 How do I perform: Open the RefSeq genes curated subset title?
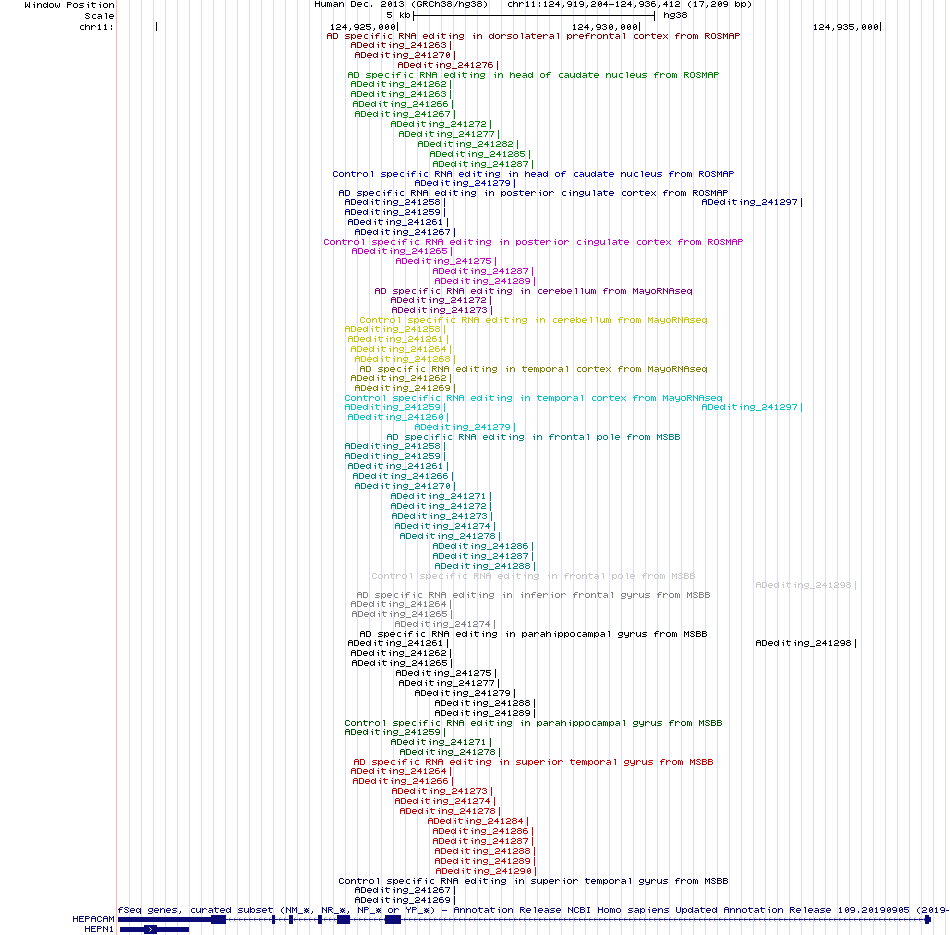tap(533, 910)
